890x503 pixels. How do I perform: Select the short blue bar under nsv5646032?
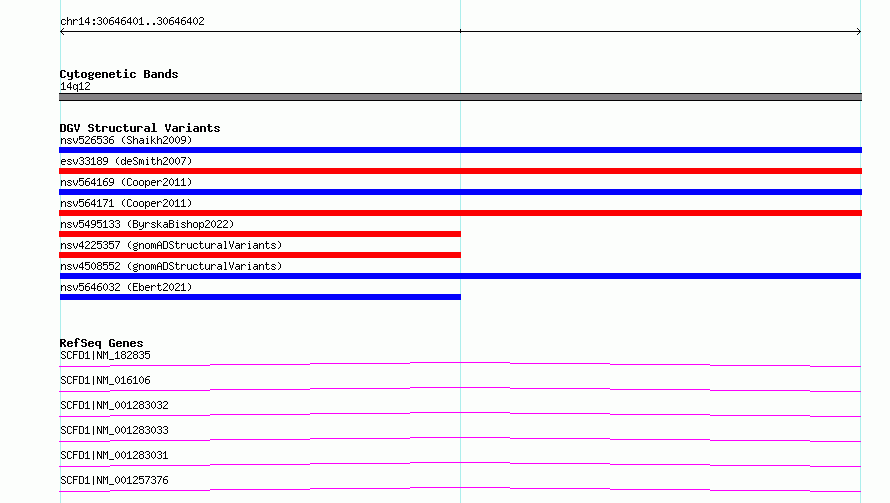tap(260, 297)
